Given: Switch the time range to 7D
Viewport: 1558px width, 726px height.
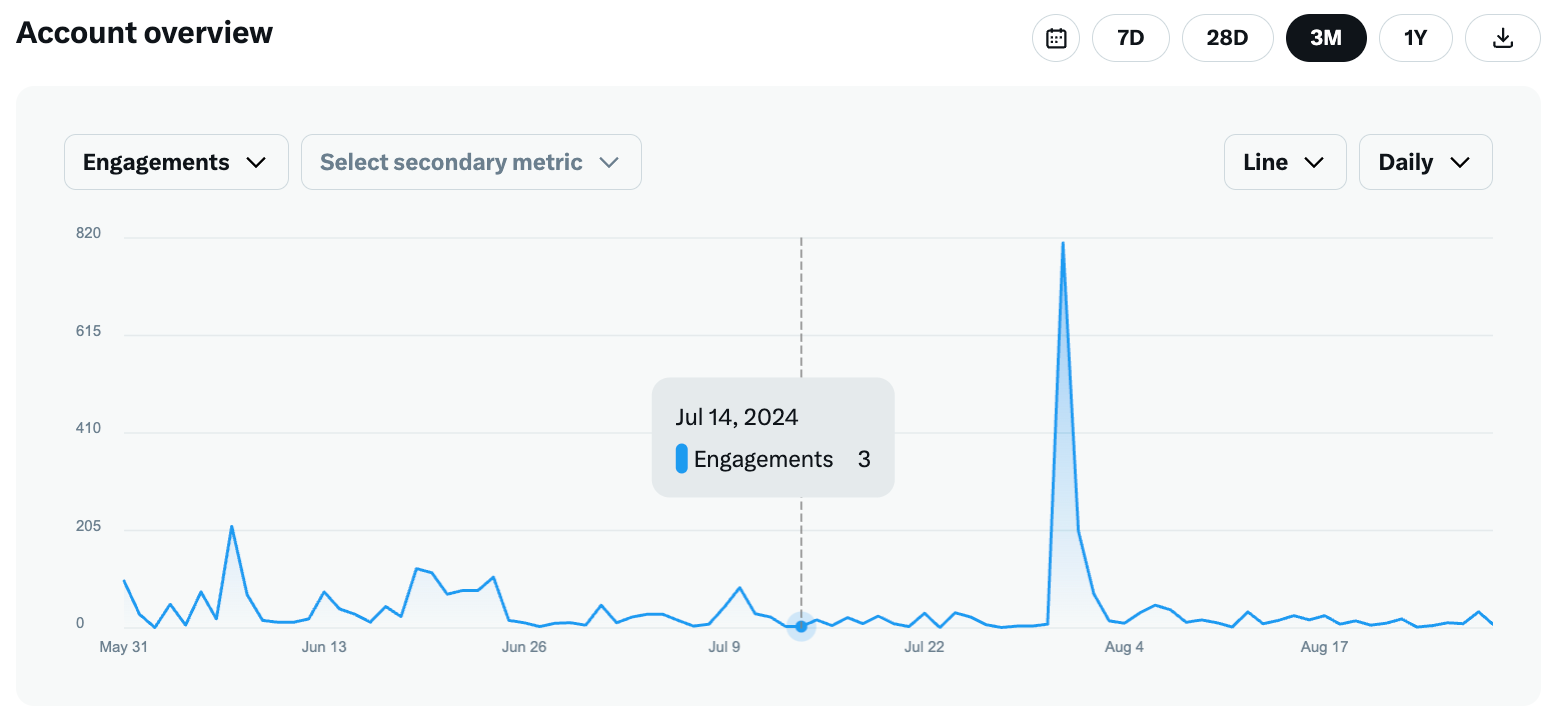Looking at the screenshot, I should 1131,37.
